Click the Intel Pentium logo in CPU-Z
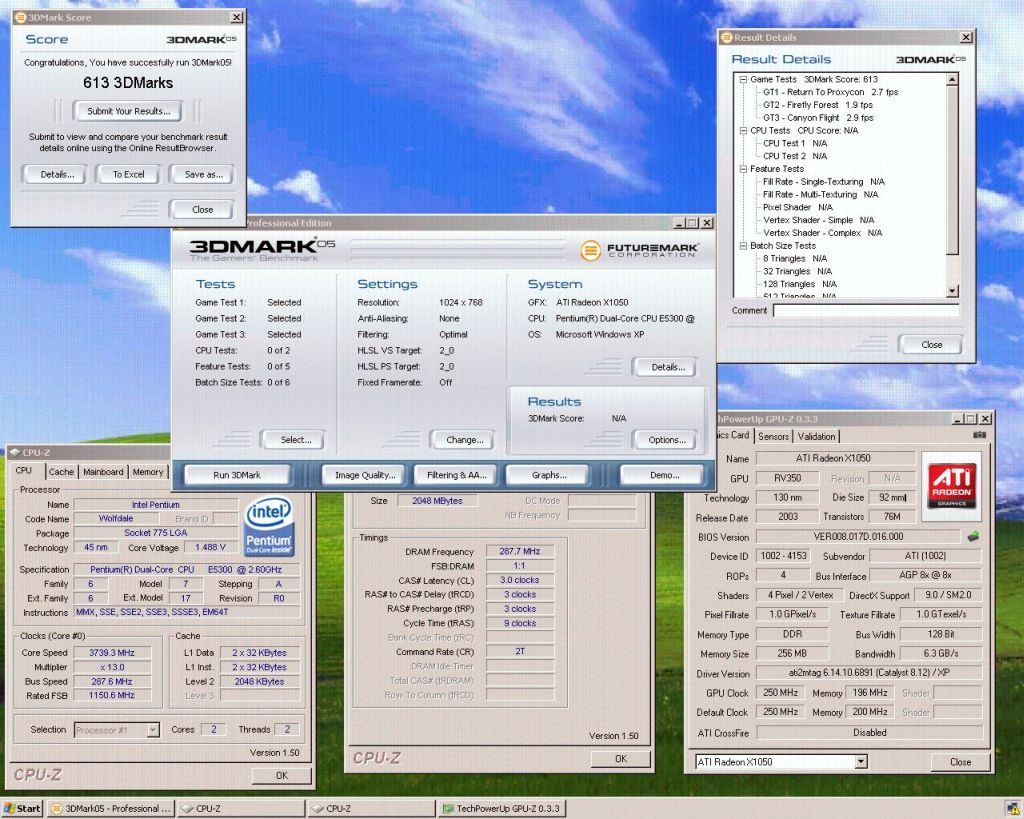1024x819 pixels. click(x=268, y=528)
